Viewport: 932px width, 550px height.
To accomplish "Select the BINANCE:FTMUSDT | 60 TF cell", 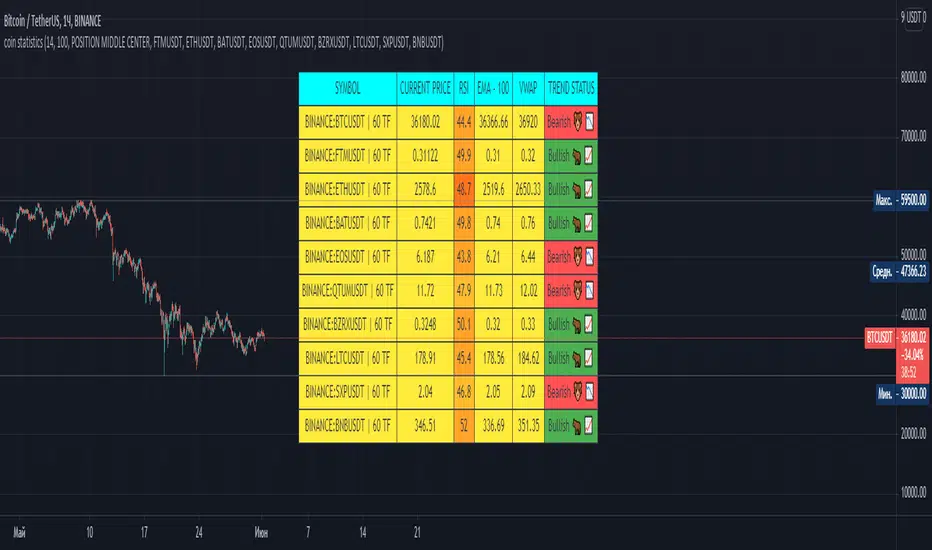I will 348,156.
